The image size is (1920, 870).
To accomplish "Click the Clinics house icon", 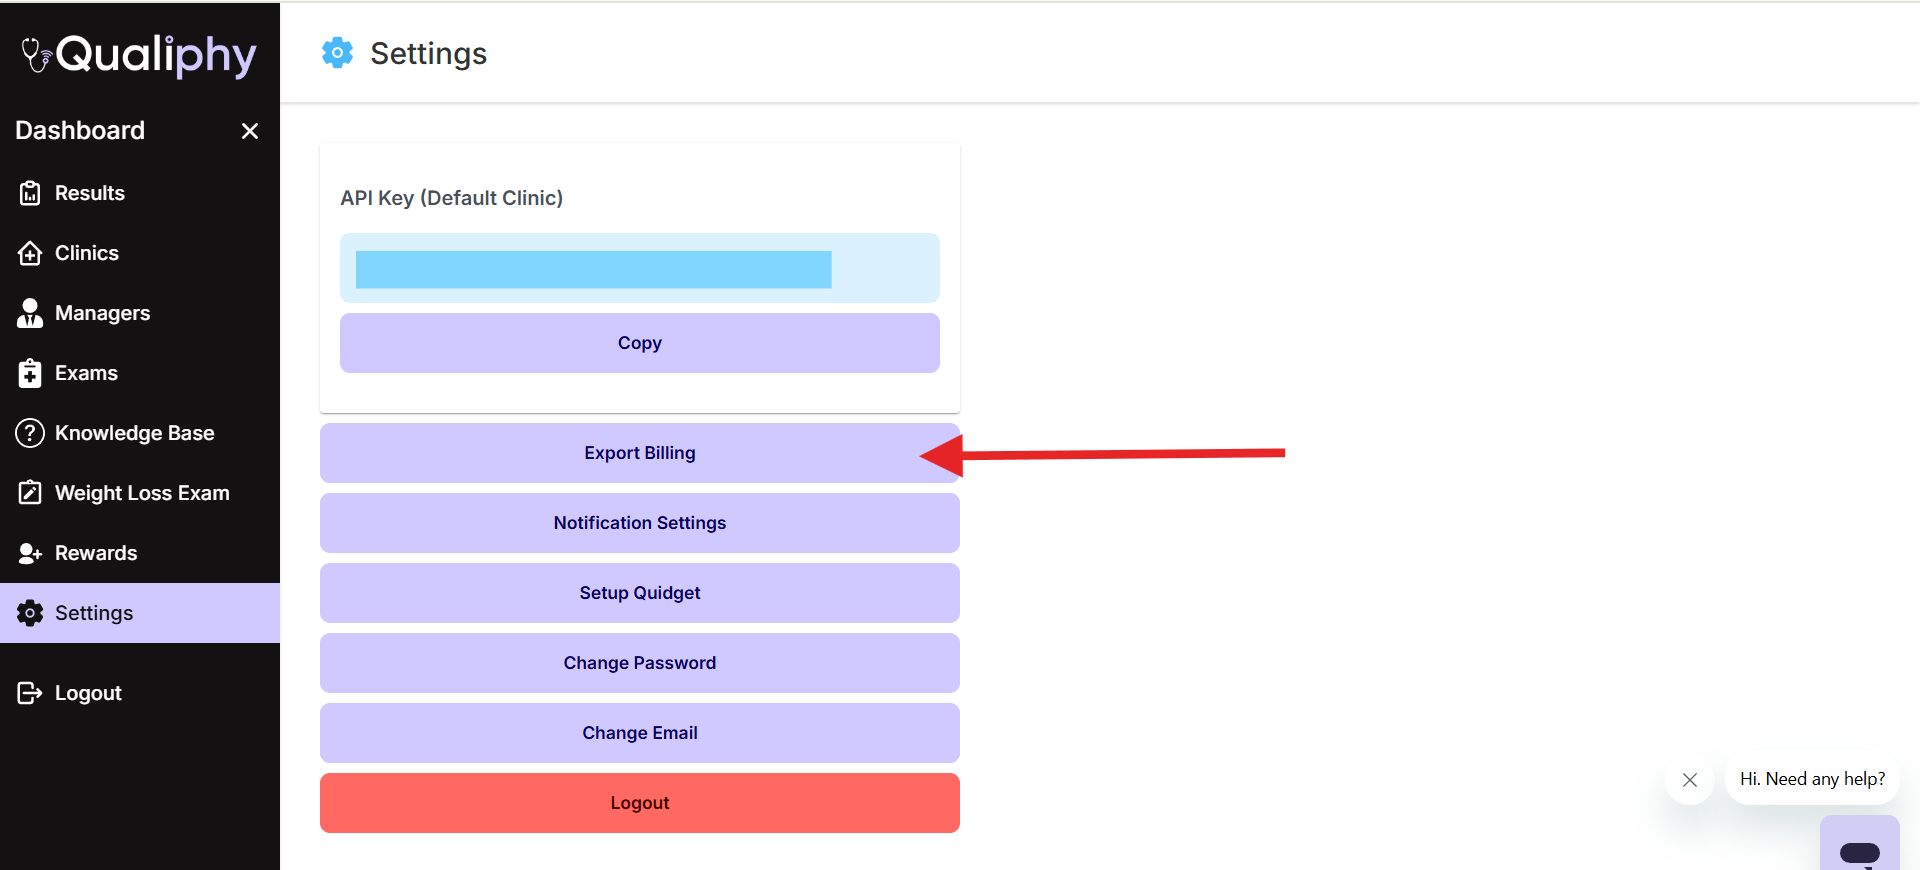I will (30, 253).
